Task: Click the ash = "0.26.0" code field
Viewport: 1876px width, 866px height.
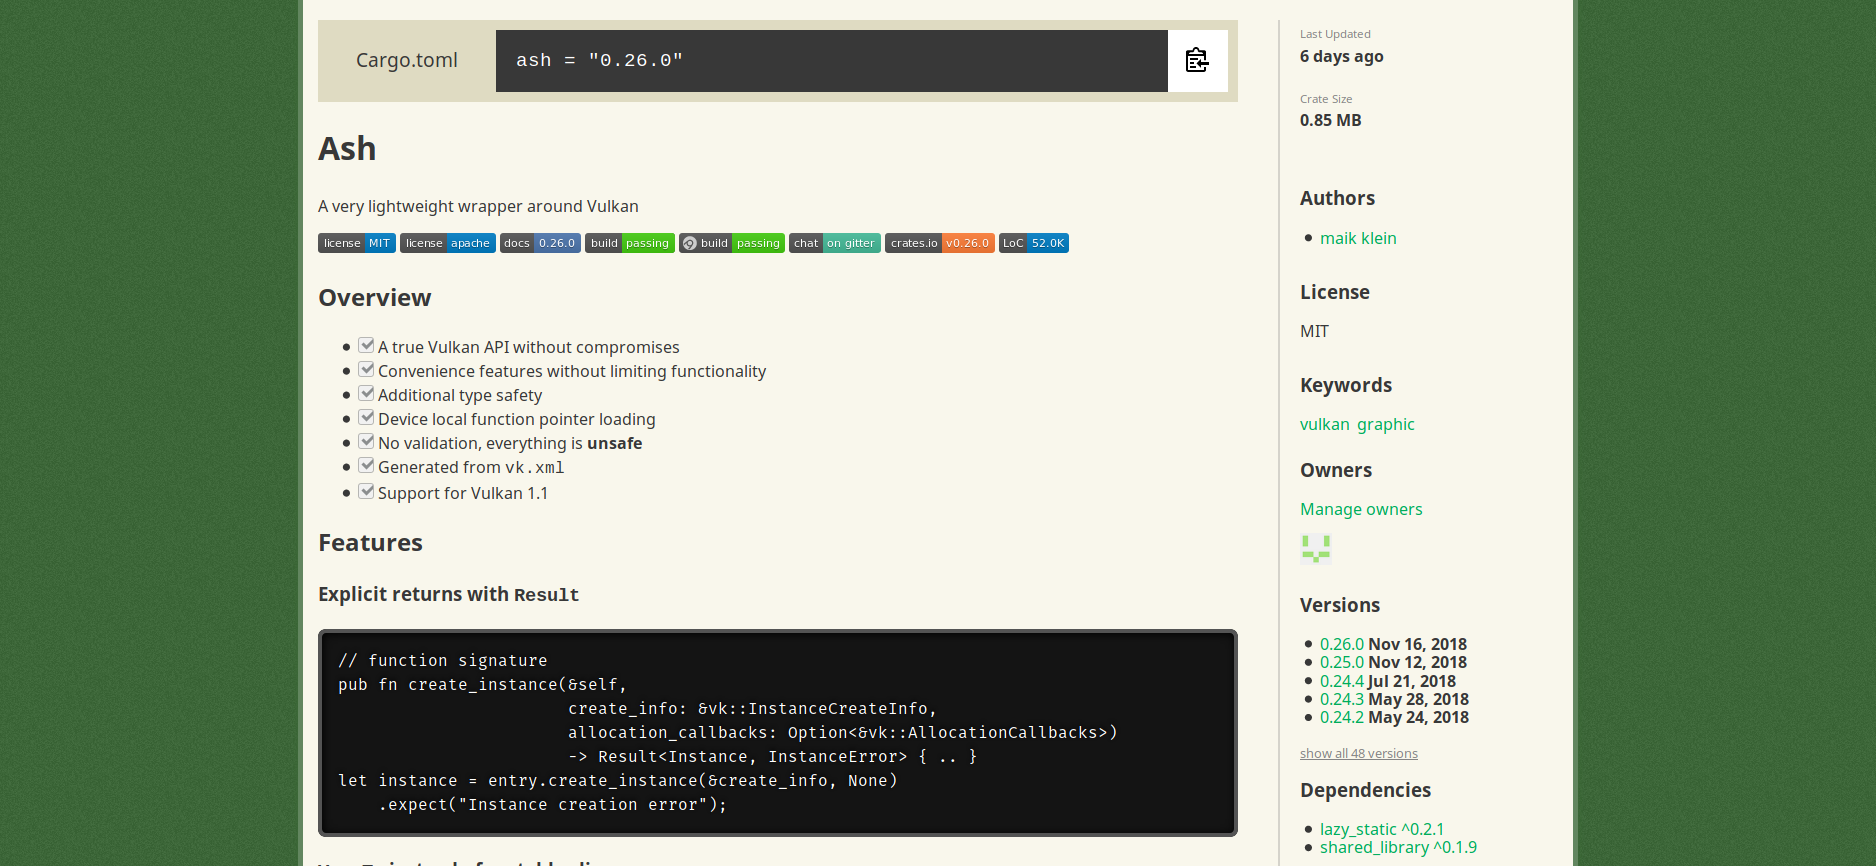Action: (x=830, y=61)
